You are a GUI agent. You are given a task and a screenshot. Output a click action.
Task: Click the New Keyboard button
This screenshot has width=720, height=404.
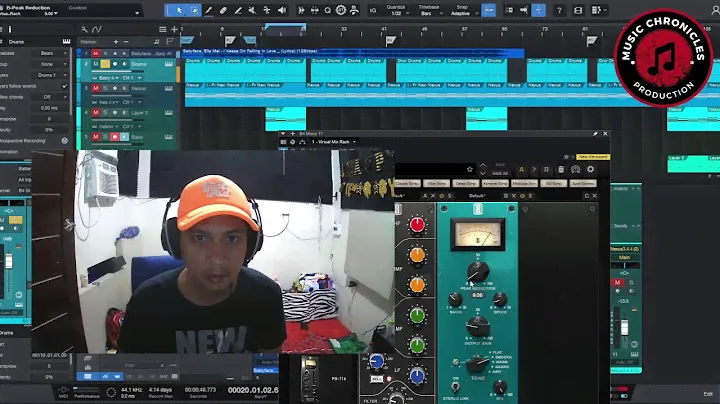pyautogui.click(x=592, y=156)
